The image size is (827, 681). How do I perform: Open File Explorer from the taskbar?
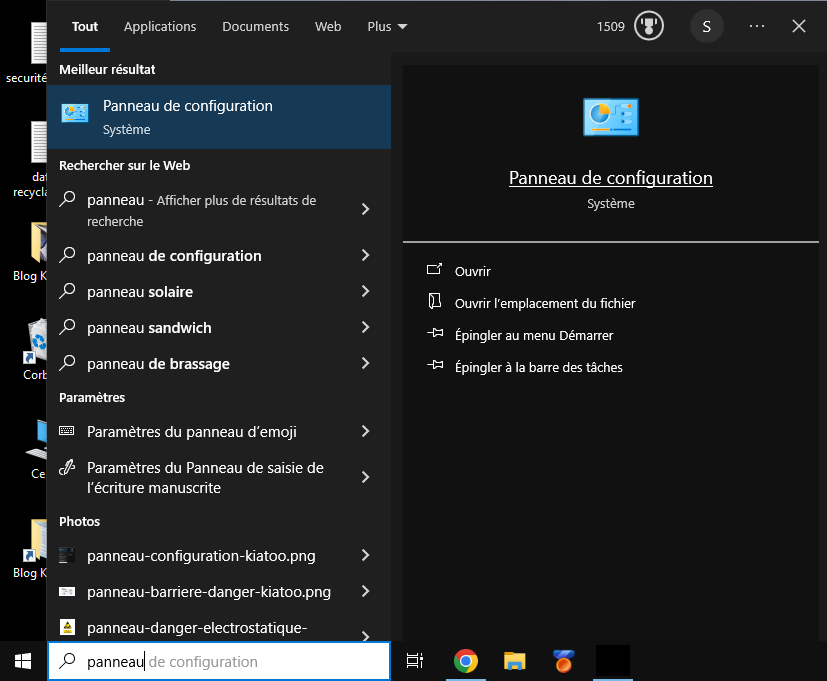[514, 661]
